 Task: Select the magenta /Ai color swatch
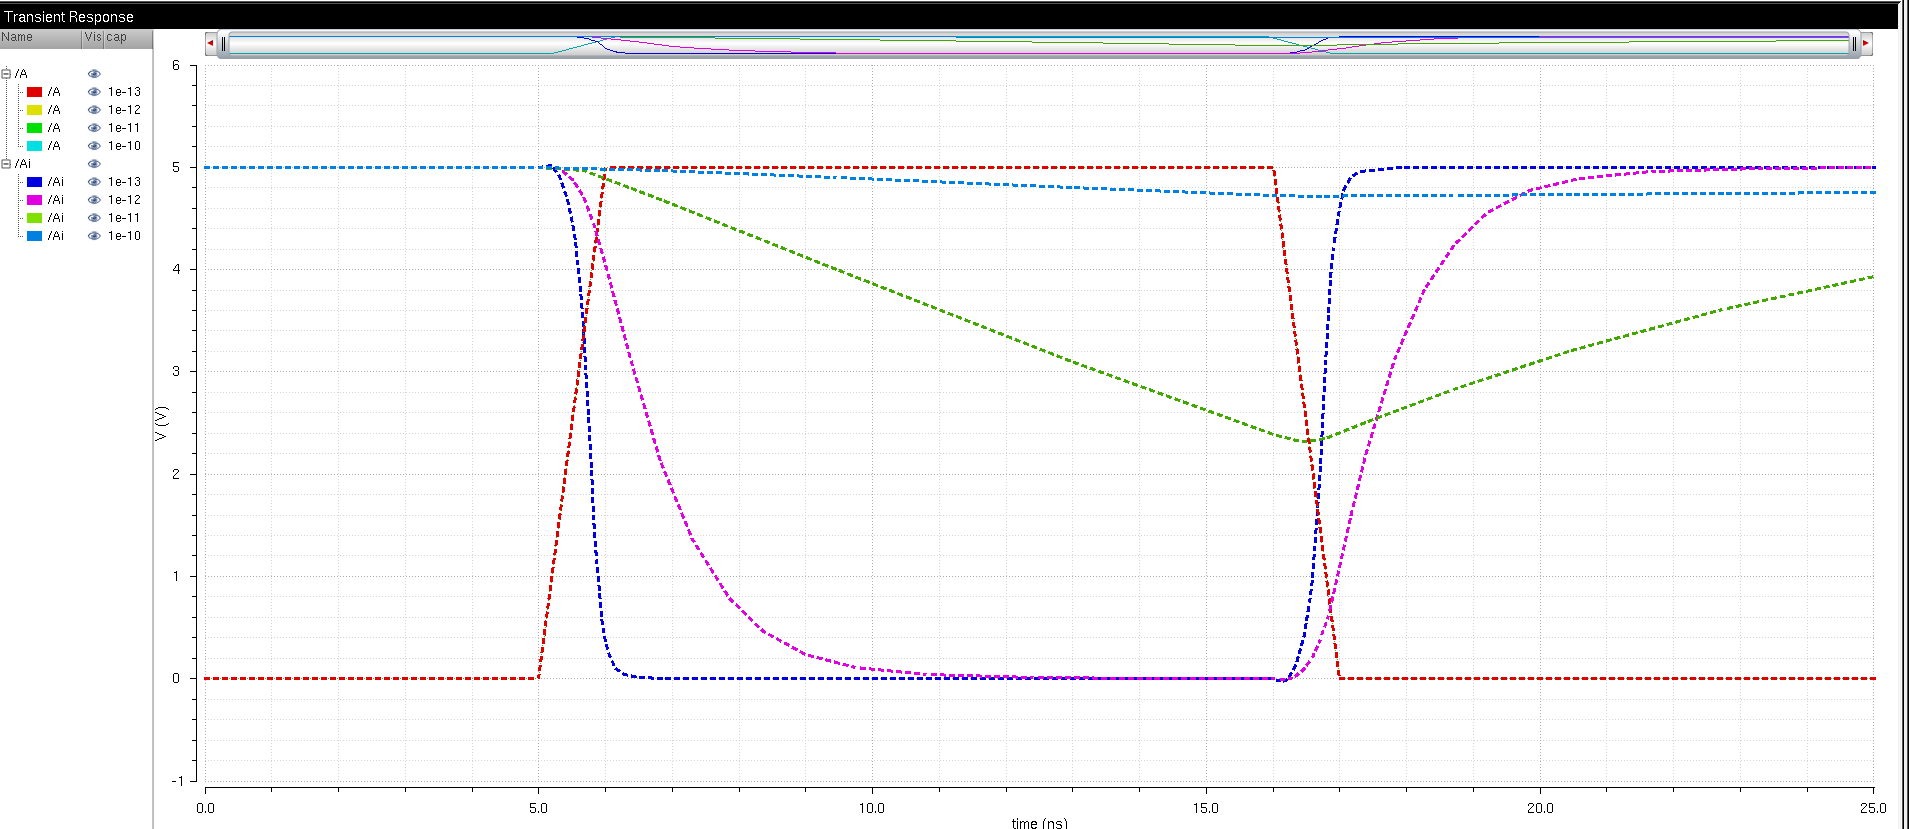[x=34, y=200]
